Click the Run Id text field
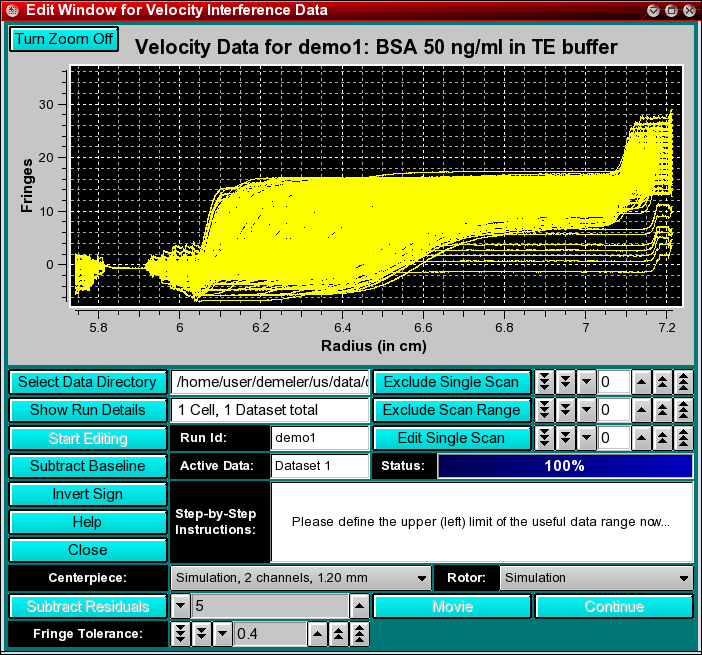 [x=320, y=438]
